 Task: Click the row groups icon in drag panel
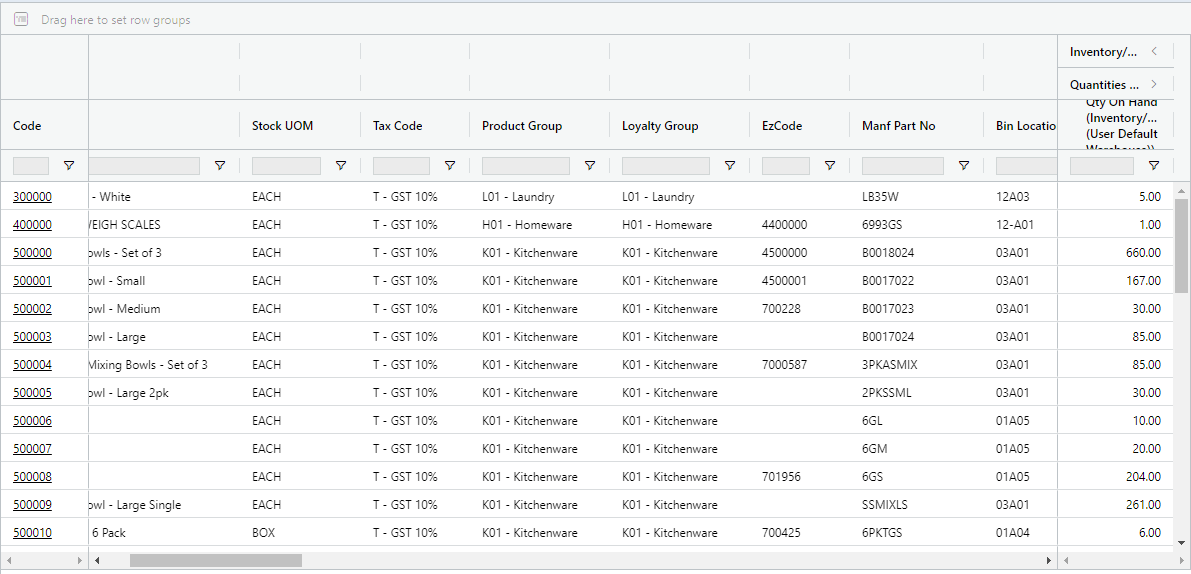point(21,19)
